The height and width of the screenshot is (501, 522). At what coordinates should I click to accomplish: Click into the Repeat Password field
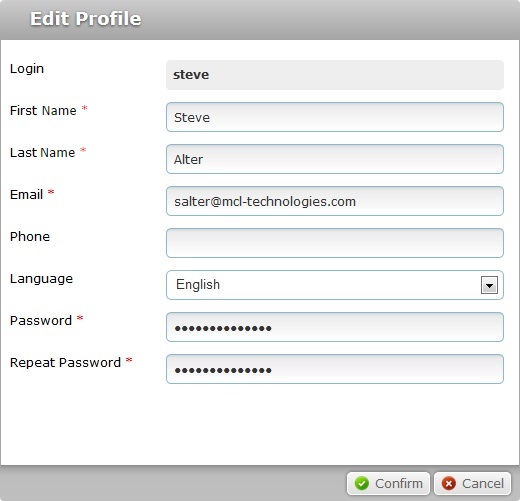335,369
